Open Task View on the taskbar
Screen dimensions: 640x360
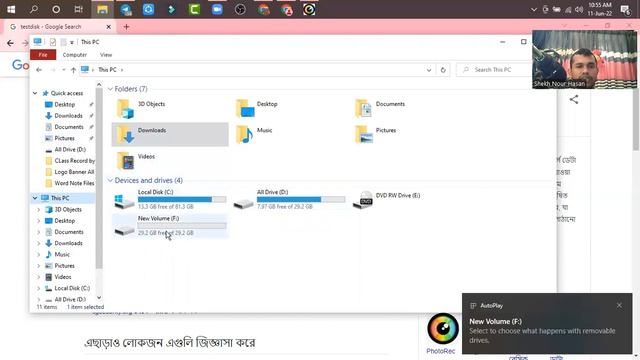[78, 9]
